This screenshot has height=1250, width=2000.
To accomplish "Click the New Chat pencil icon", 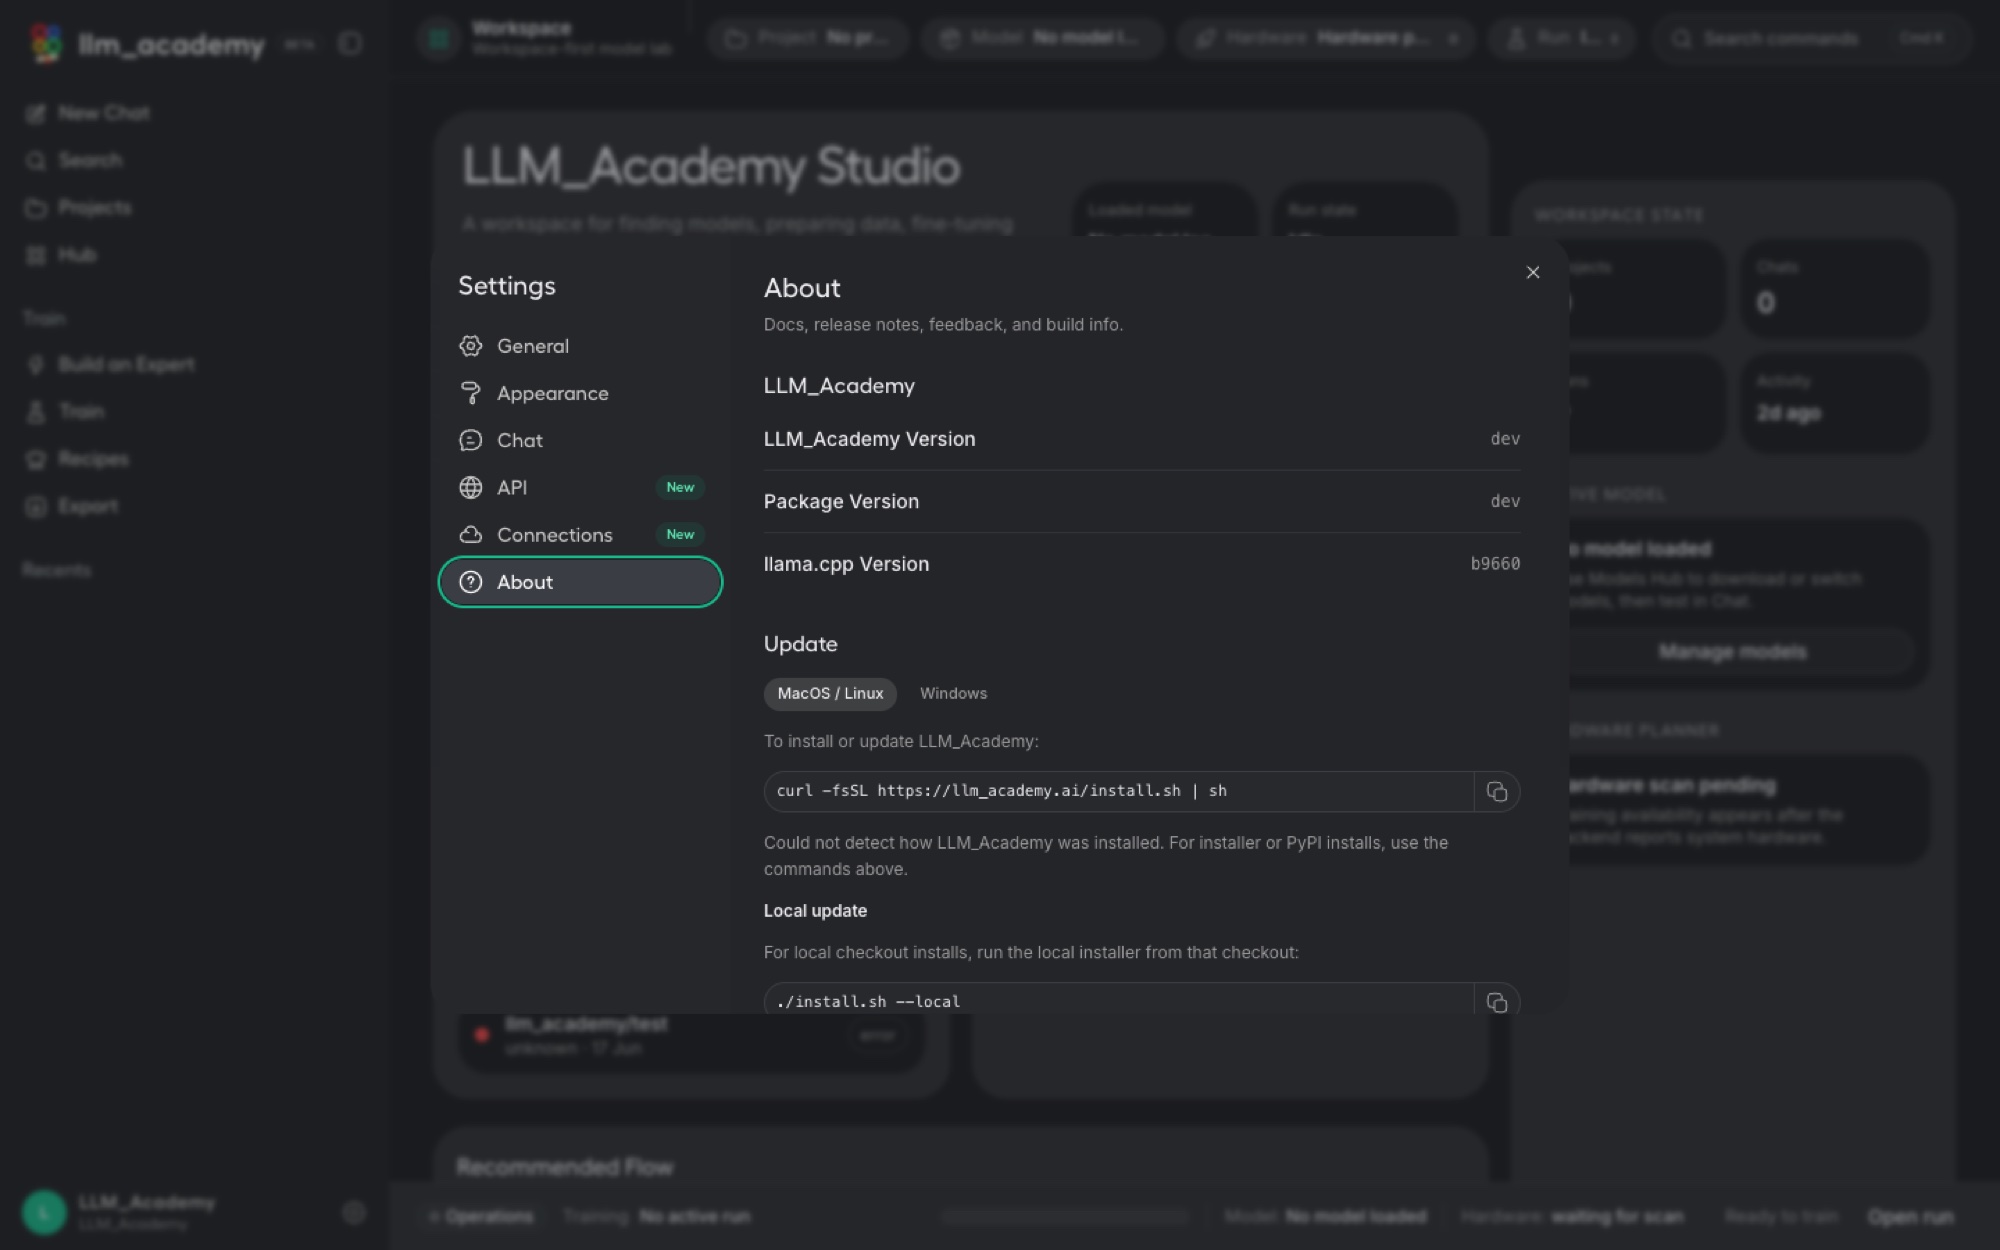I will pyautogui.click(x=36, y=113).
